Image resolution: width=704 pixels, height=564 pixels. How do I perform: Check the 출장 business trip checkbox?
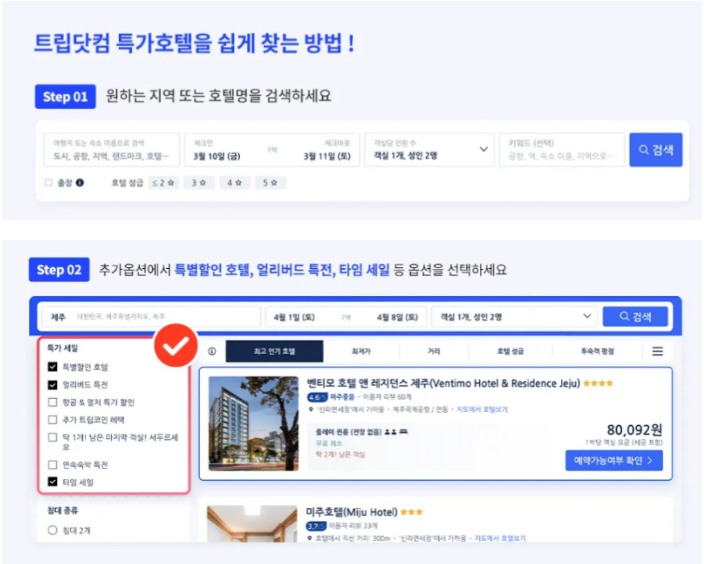[48, 183]
